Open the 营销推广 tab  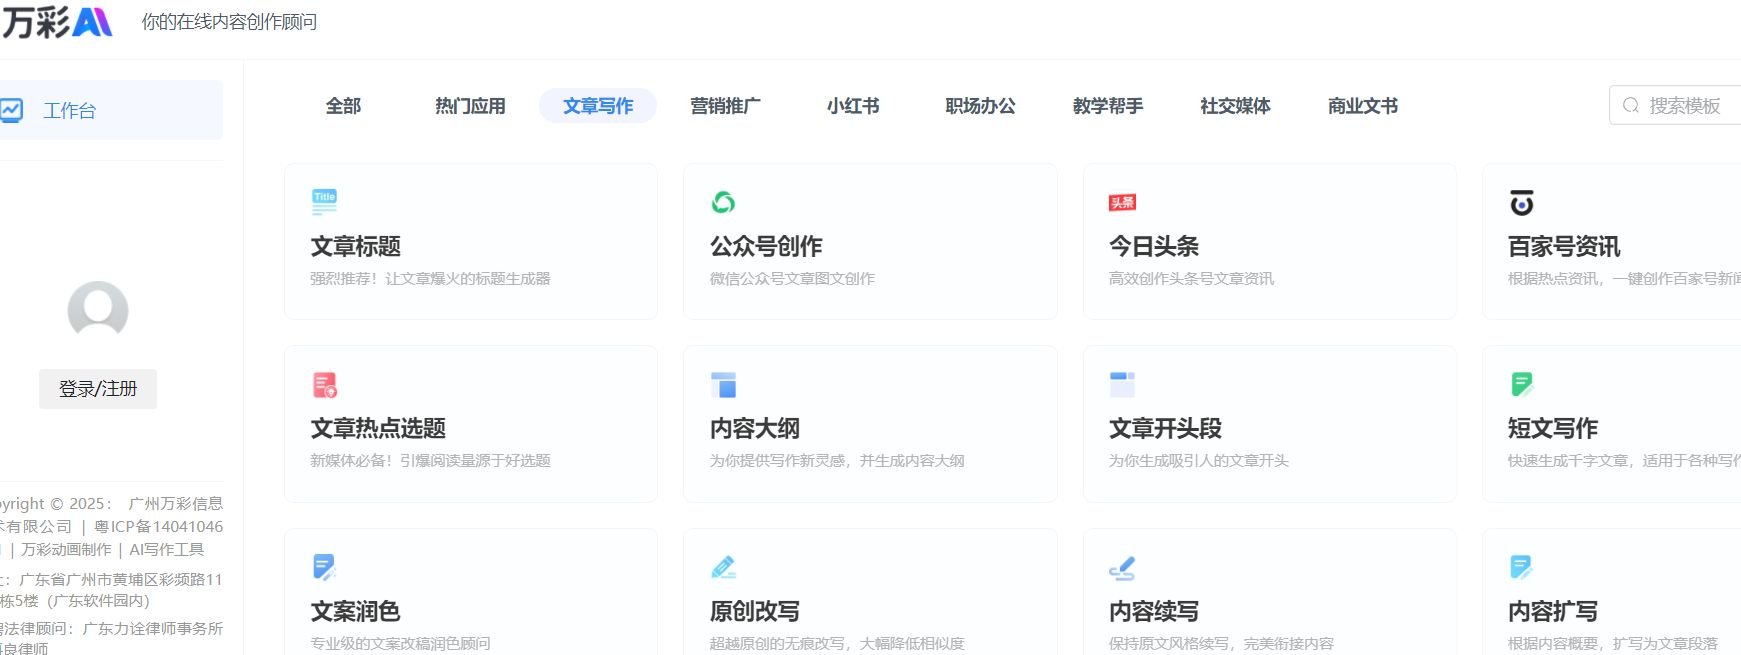coord(725,106)
